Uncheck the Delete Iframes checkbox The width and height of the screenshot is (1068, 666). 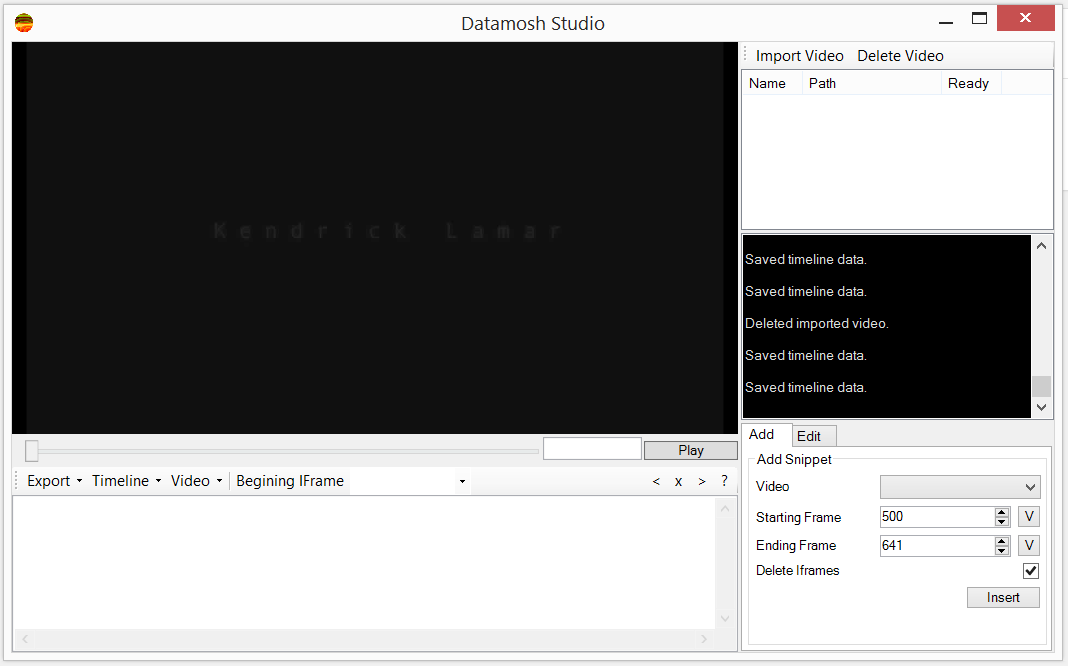tap(1031, 571)
